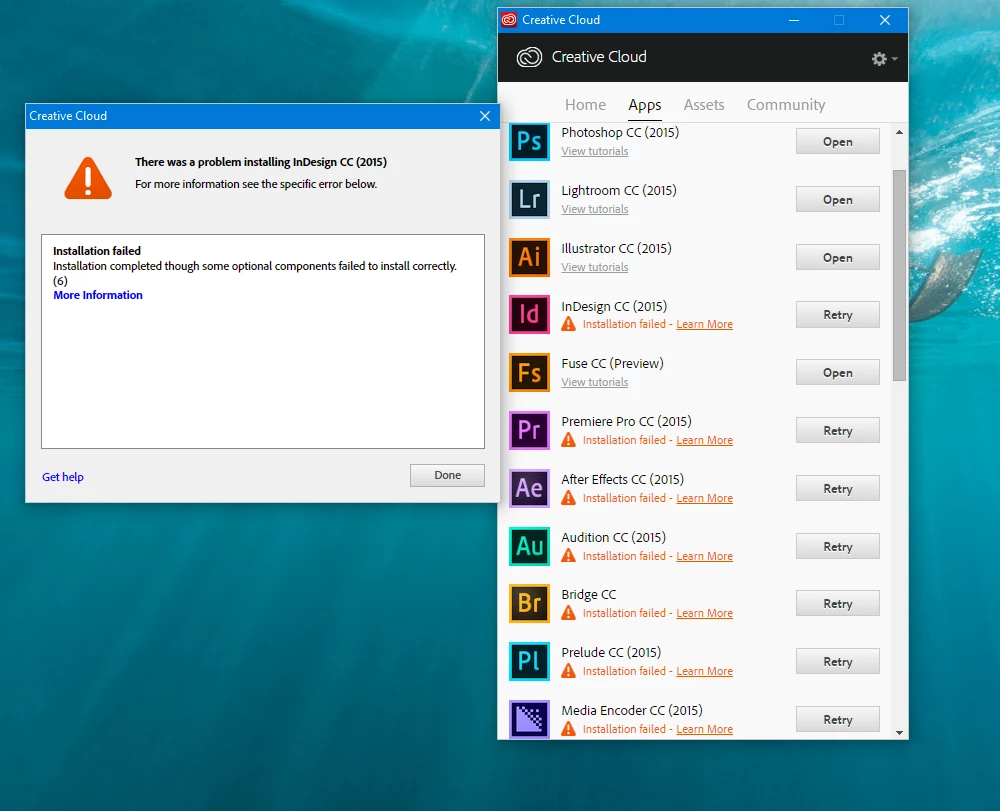Click the 'Photoshop CC (2015)' app name
The height and width of the screenshot is (811, 1000).
coord(620,133)
